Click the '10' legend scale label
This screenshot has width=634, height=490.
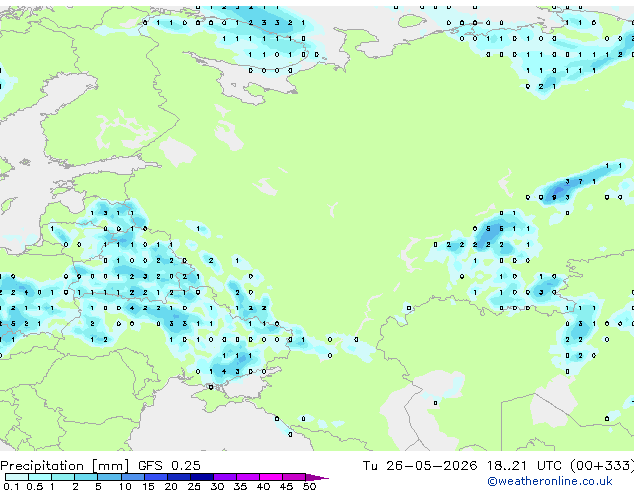point(125,486)
